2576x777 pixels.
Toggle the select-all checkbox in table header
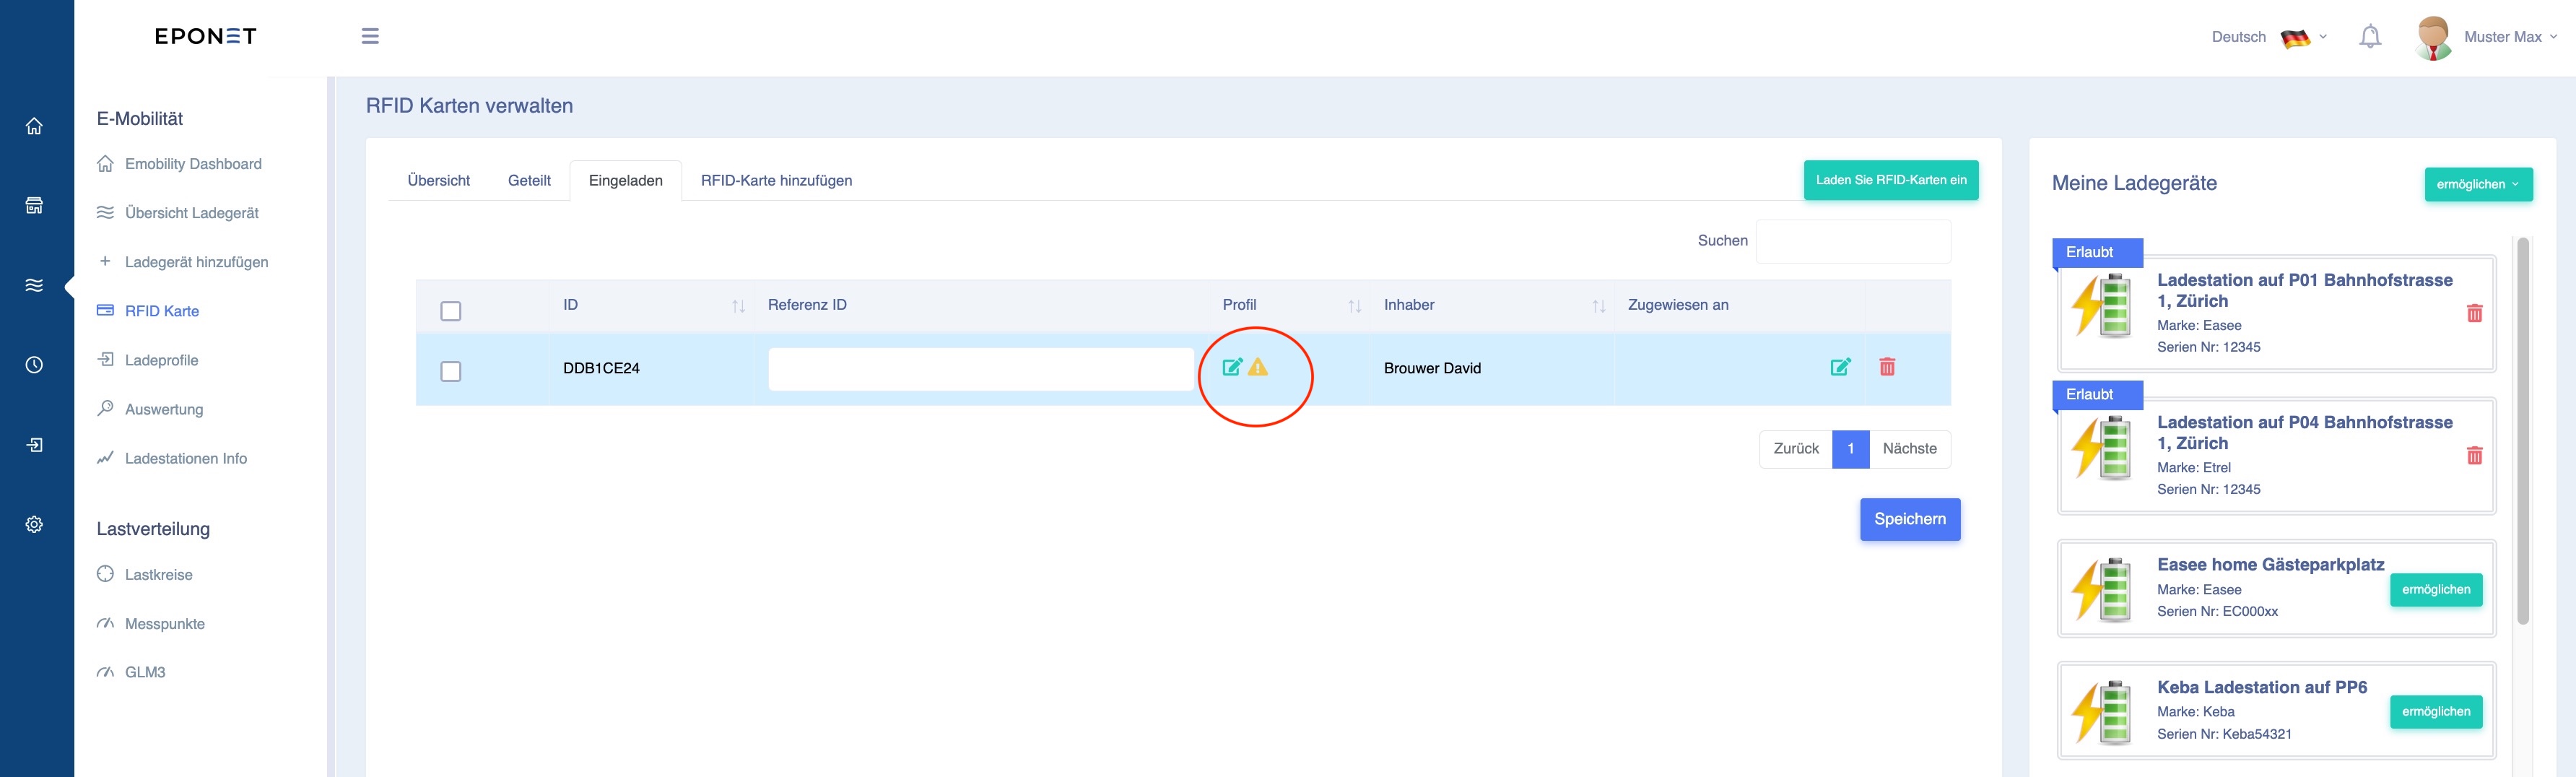tap(451, 311)
